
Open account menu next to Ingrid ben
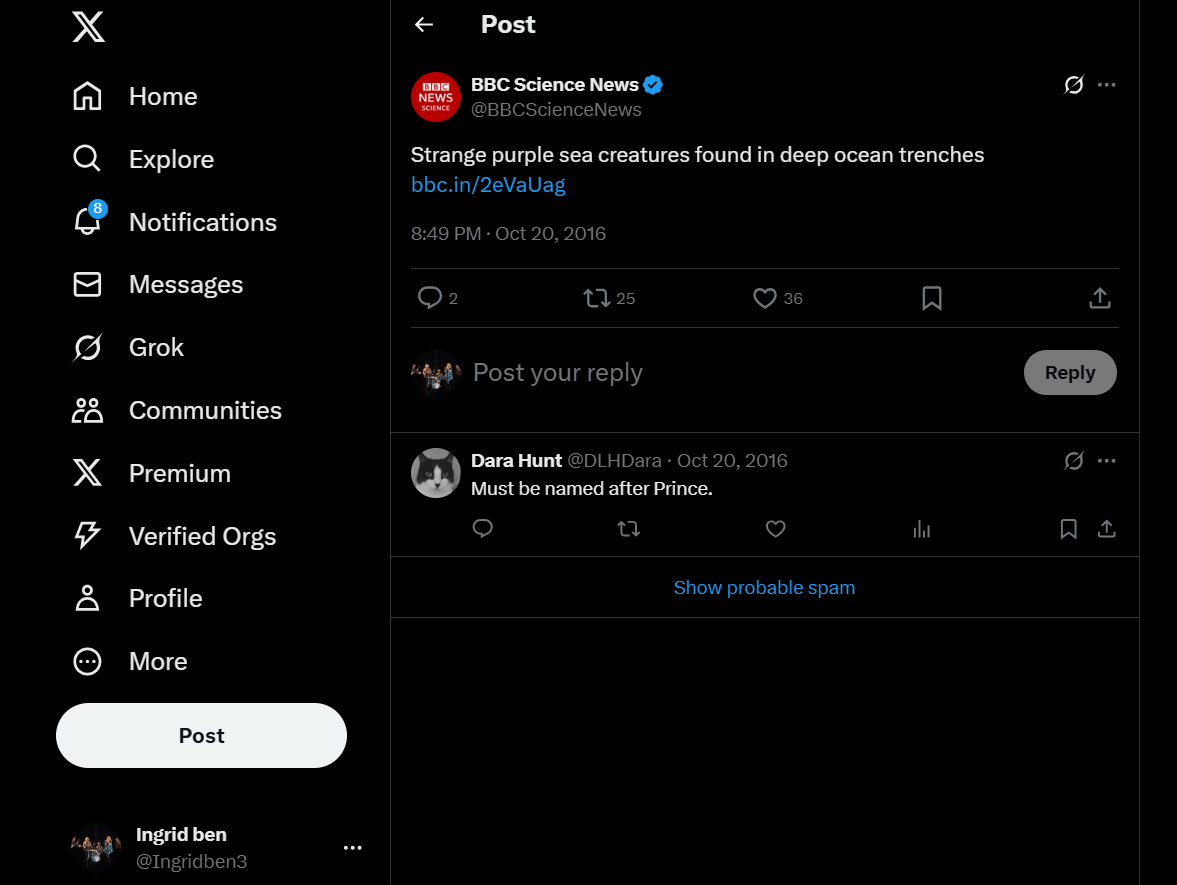(353, 847)
